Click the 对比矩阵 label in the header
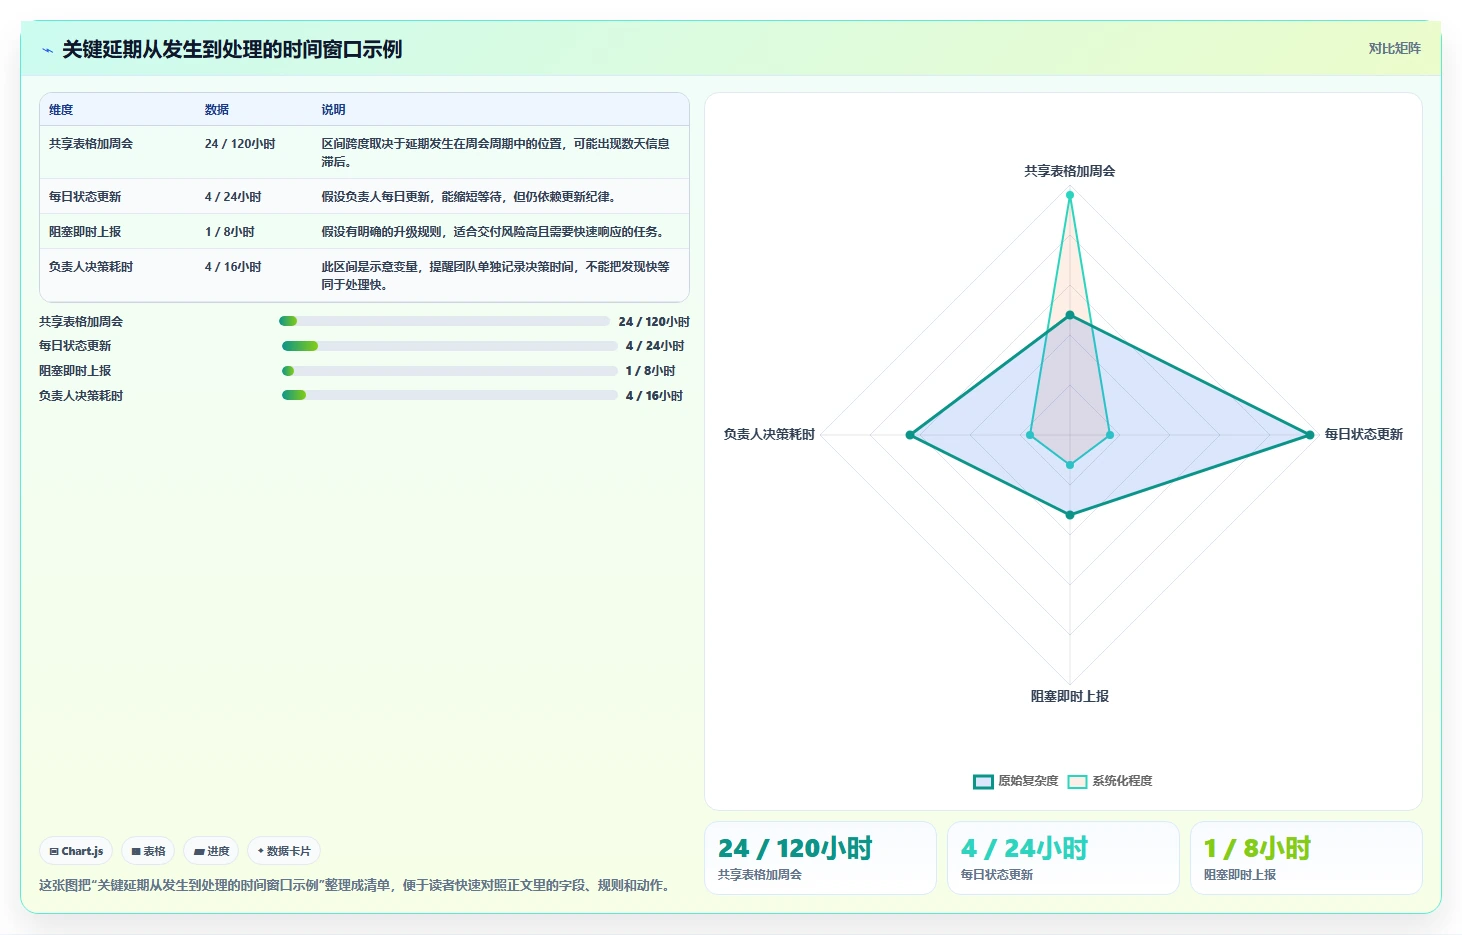Image resolution: width=1462 pixels, height=935 pixels. (1394, 48)
